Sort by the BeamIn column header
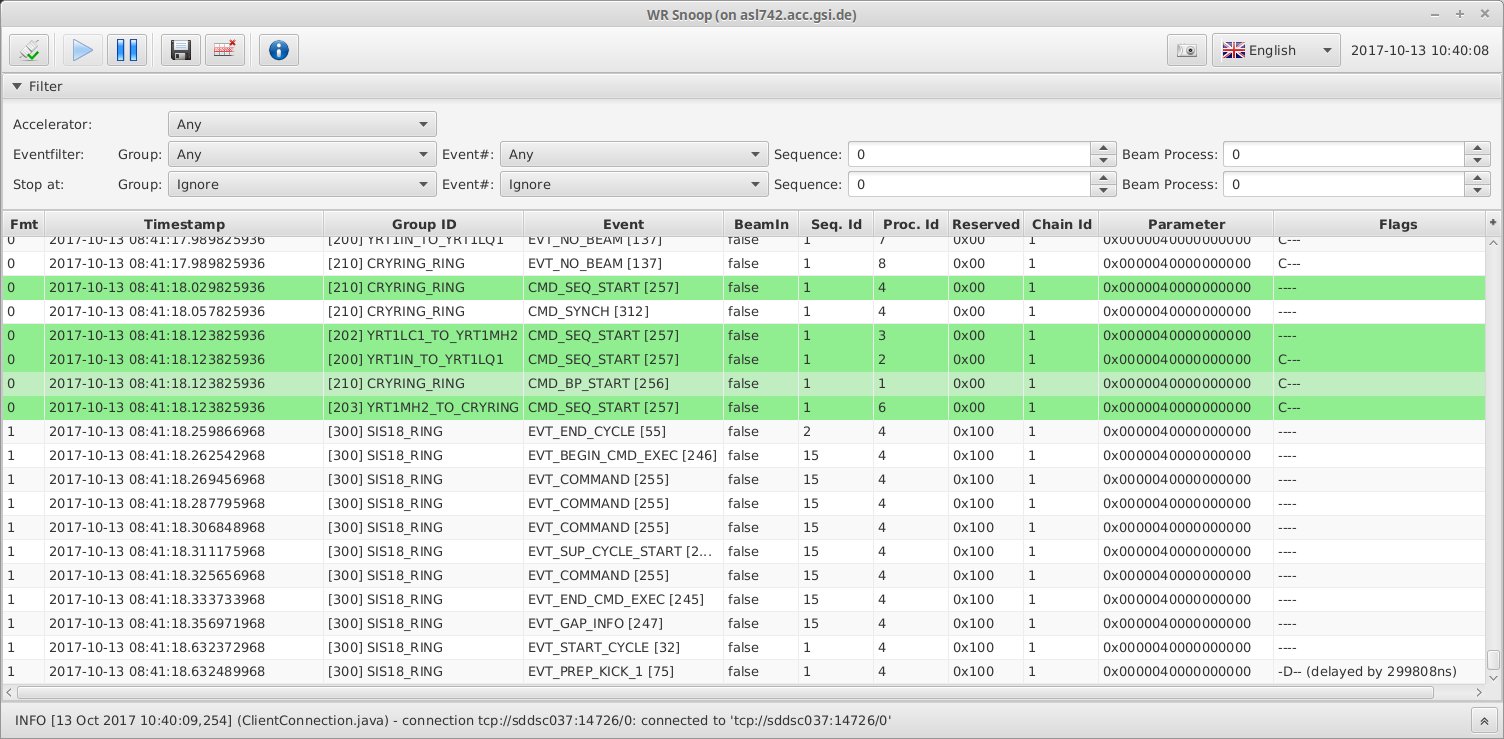This screenshot has width=1504, height=739. (x=761, y=224)
